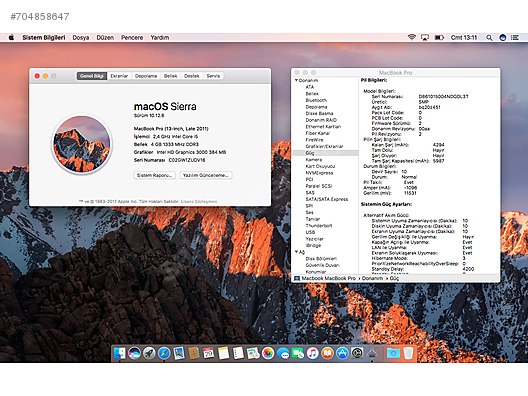The width and height of the screenshot is (528, 396).
Task: Click Wi-Fi status icon in menu bar
Action: point(411,37)
